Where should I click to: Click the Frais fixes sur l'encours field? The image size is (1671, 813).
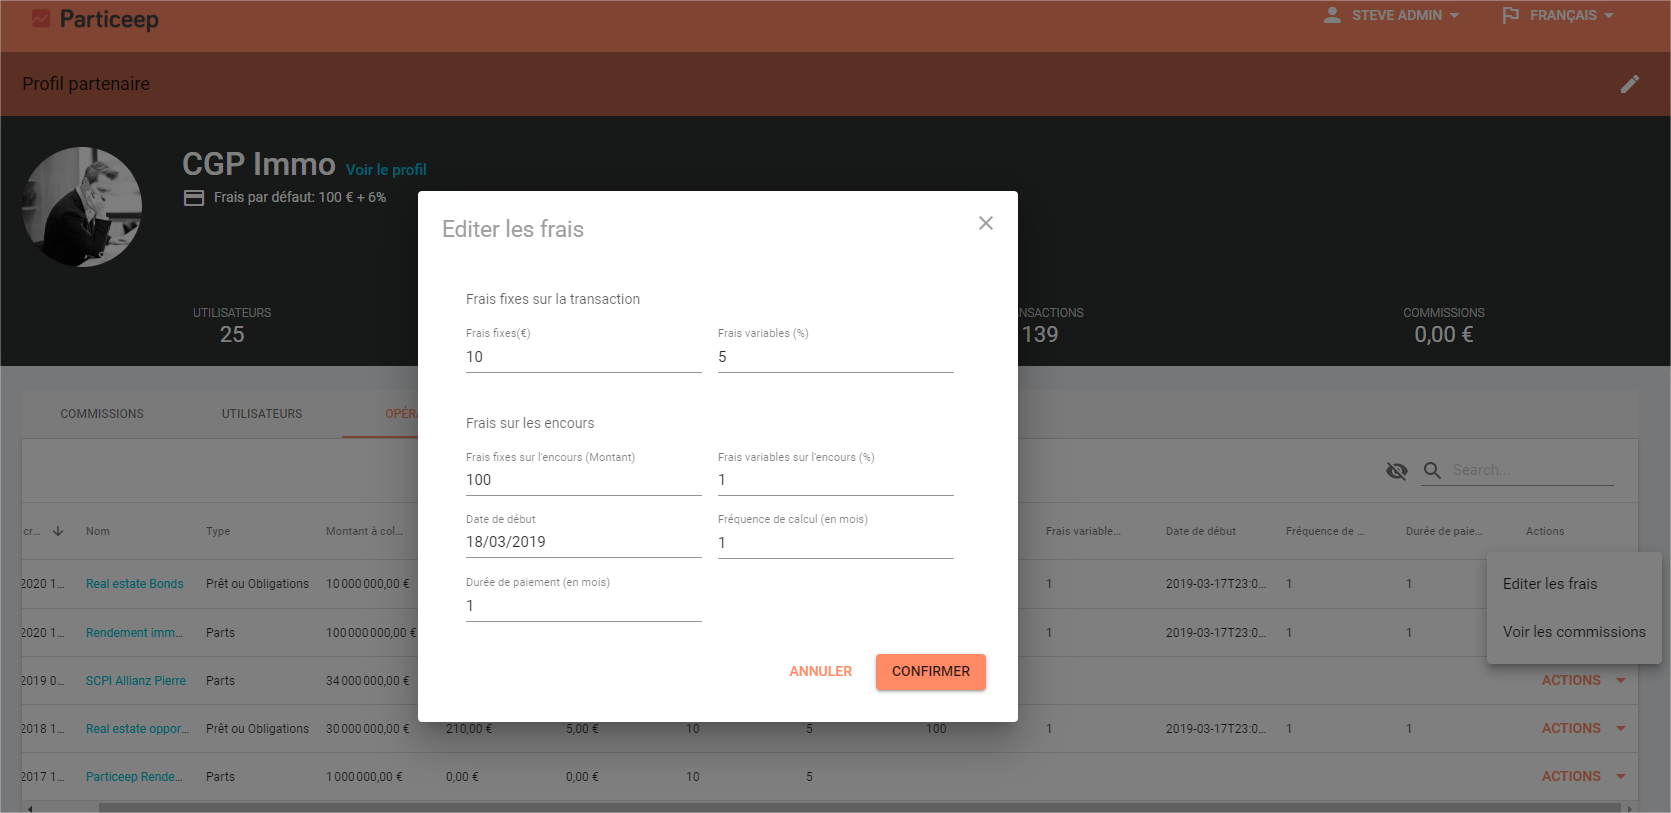(584, 480)
